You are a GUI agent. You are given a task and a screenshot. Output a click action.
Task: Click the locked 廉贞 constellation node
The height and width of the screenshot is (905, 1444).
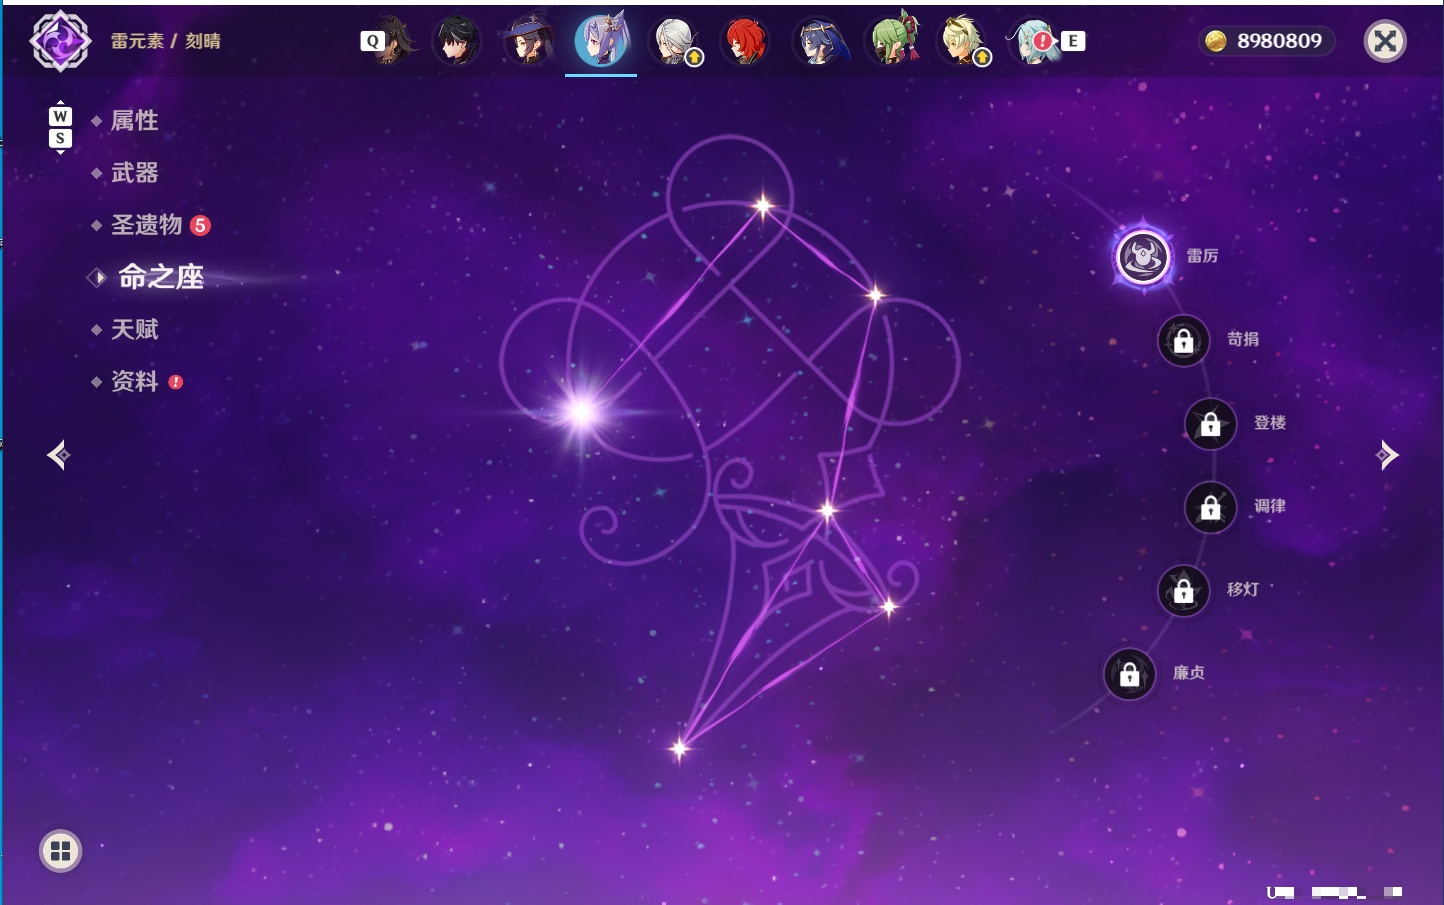pyautogui.click(x=1130, y=674)
